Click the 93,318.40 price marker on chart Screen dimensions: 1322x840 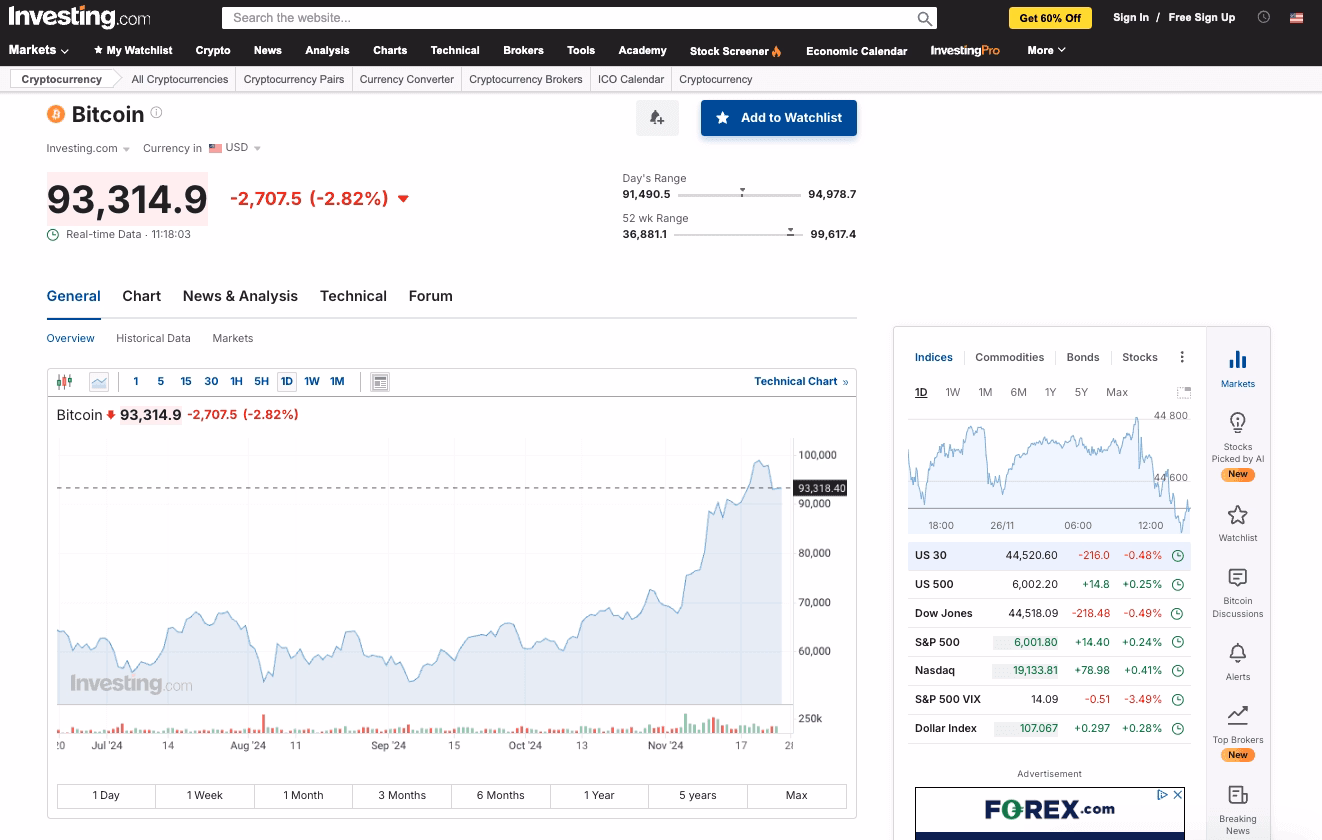coord(821,488)
